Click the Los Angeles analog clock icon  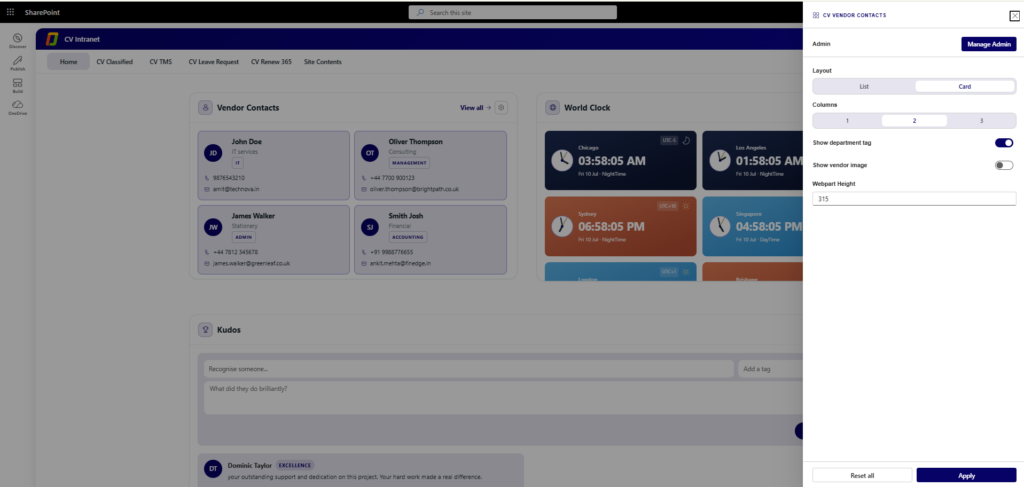720,161
